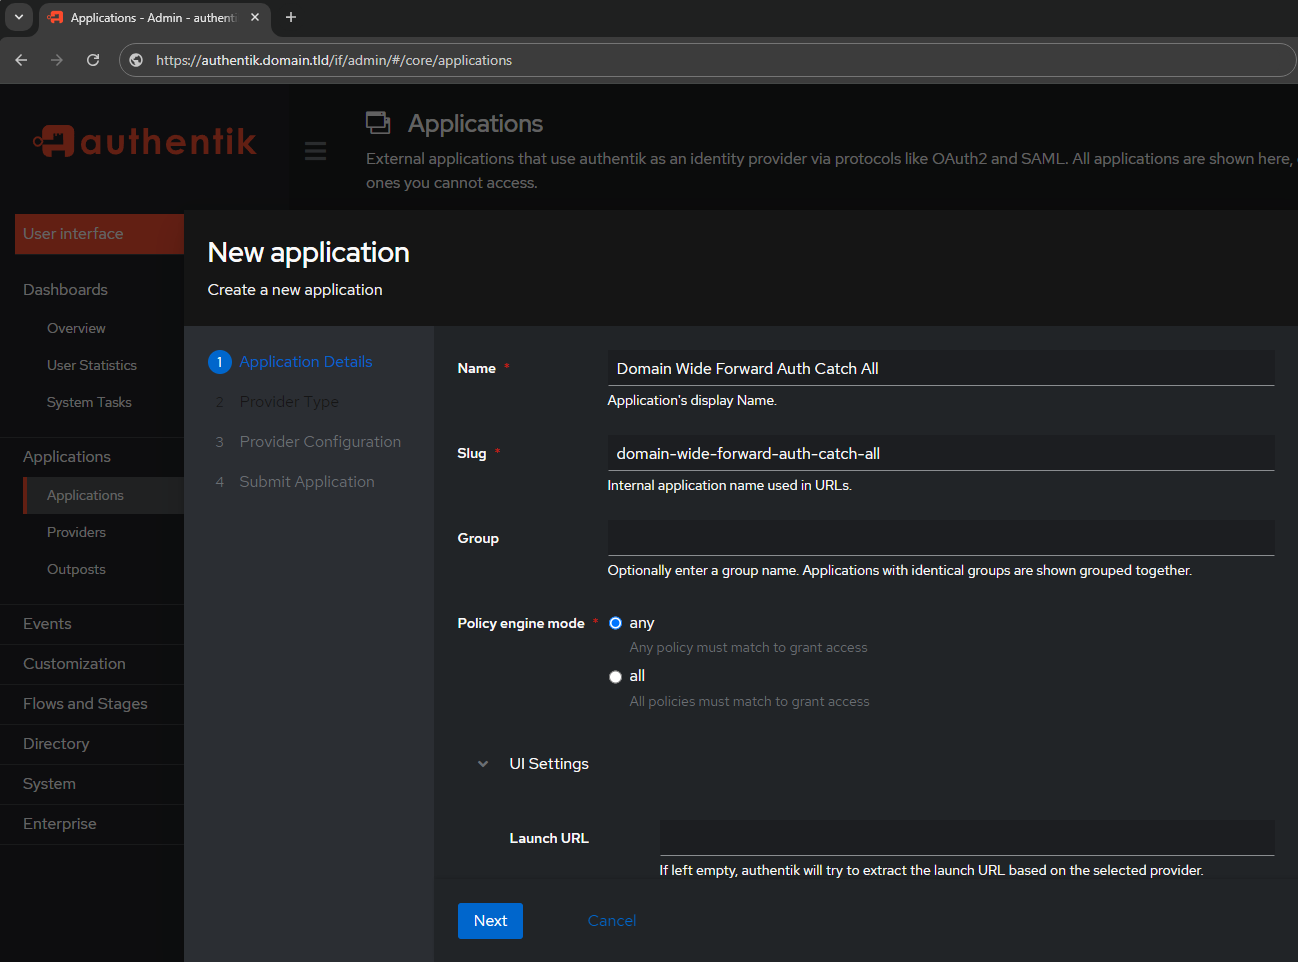Screen dimensions: 1298x962
Task: Click the 'Policy engine mode' label
Action: pos(521,623)
